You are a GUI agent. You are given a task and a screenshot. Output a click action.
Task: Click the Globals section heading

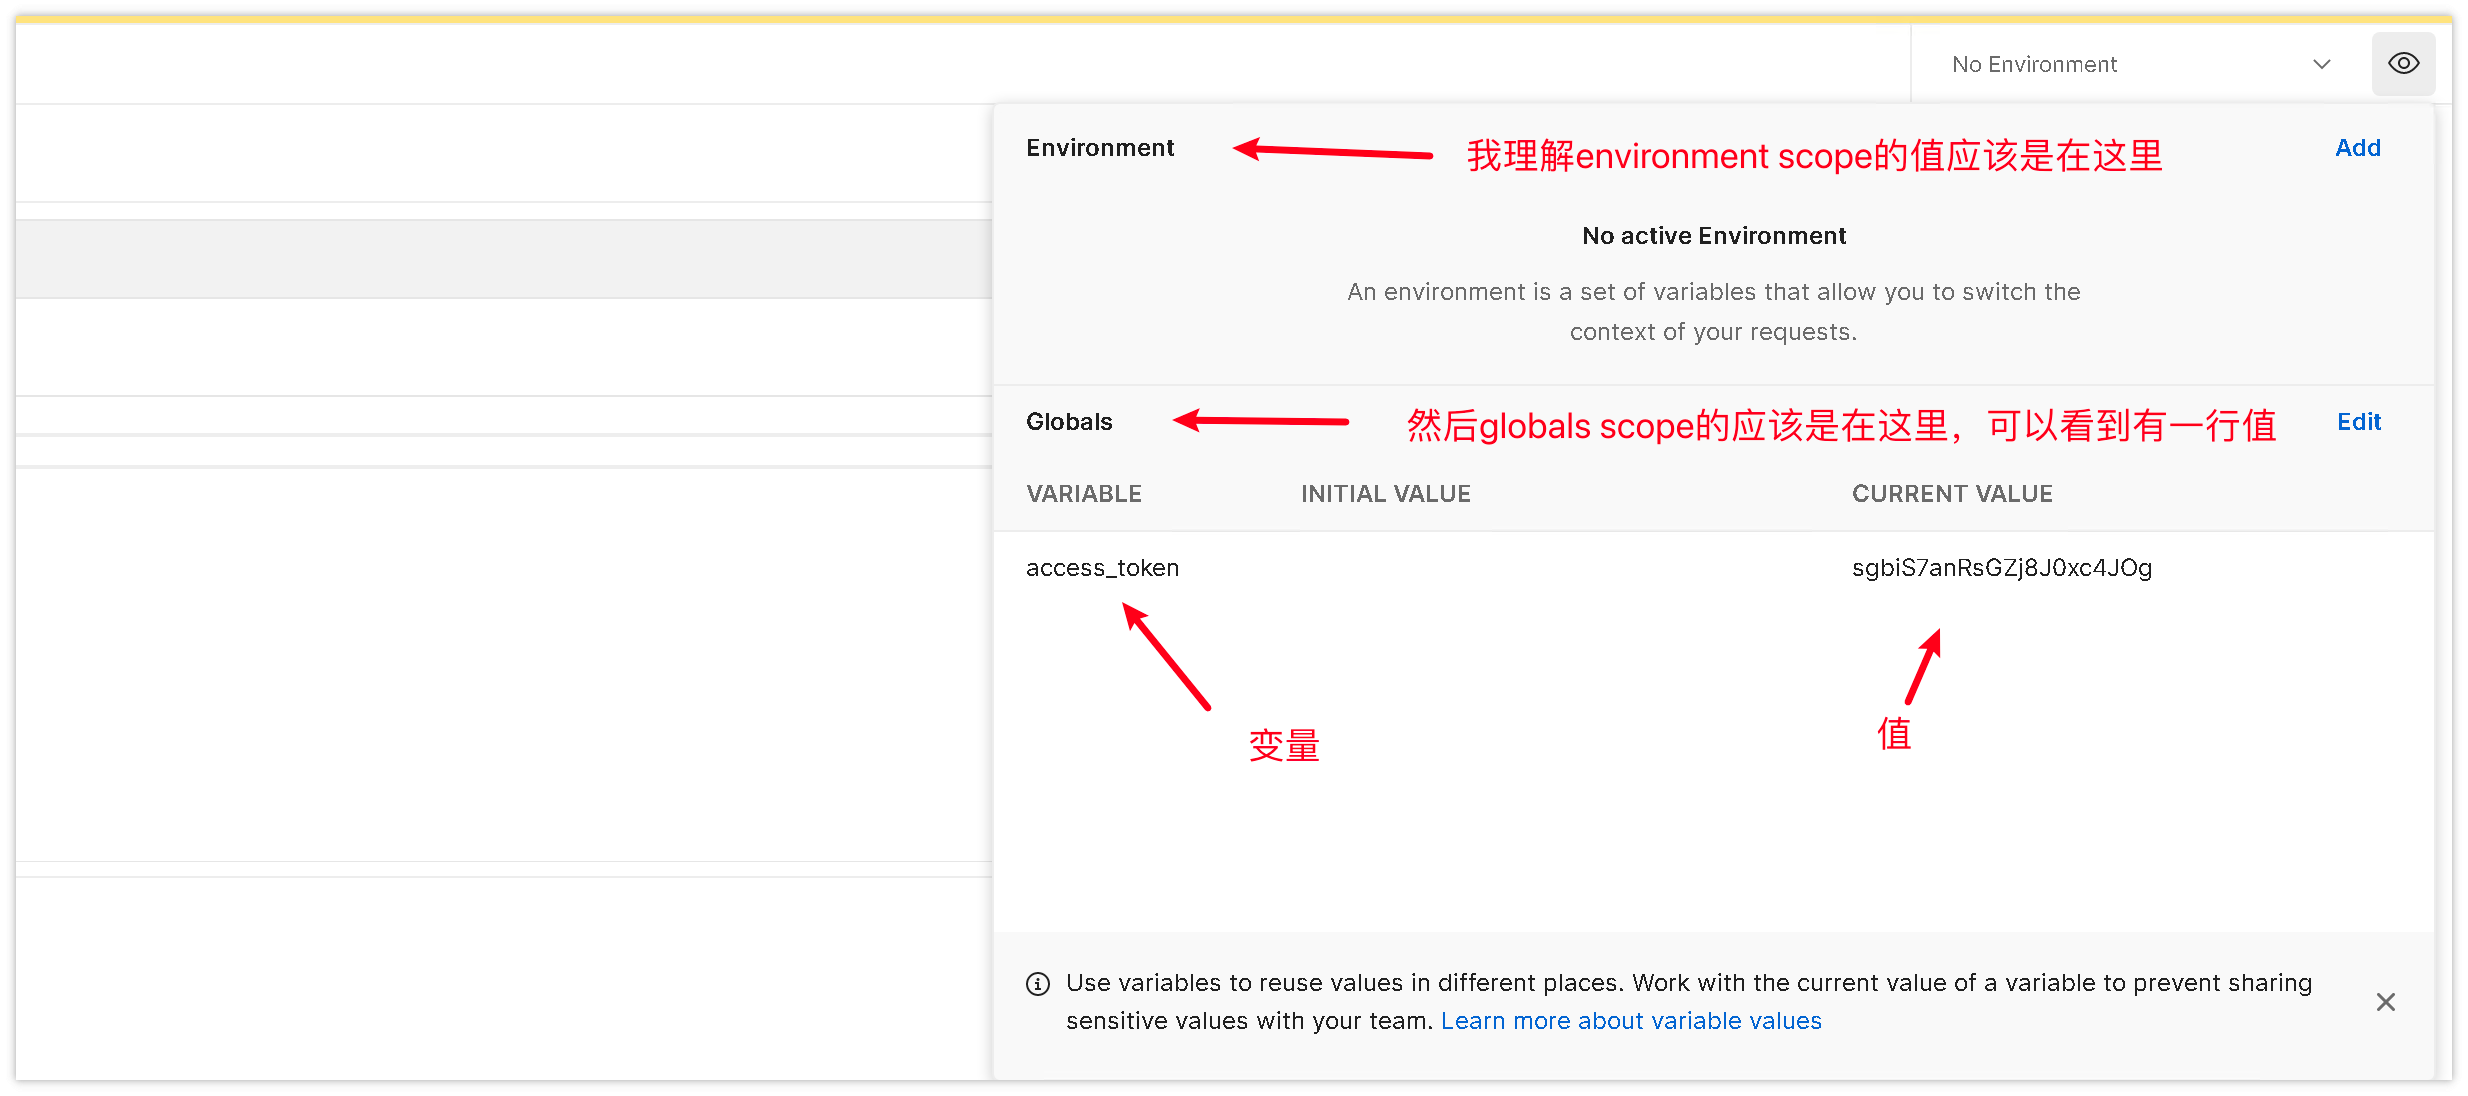click(x=1068, y=422)
